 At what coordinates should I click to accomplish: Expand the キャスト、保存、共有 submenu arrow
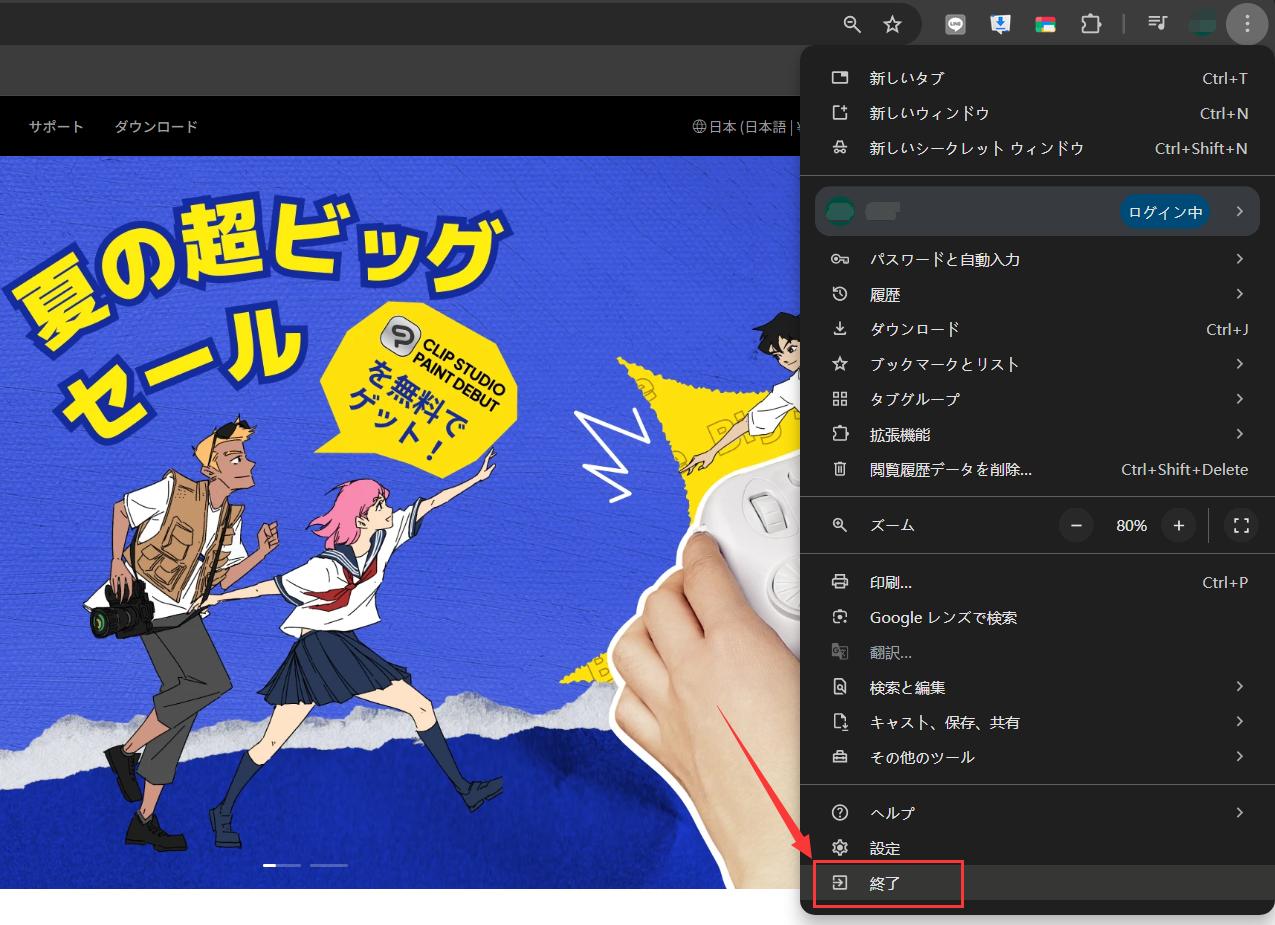(1240, 722)
